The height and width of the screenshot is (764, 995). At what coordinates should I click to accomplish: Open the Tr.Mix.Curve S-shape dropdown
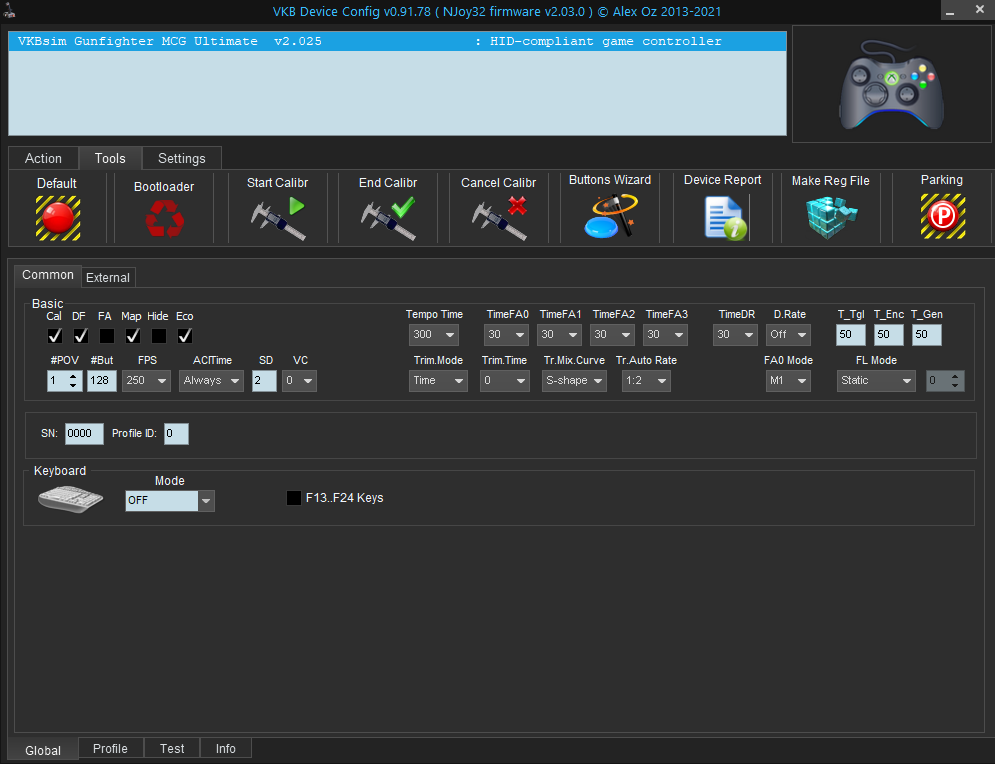574,381
